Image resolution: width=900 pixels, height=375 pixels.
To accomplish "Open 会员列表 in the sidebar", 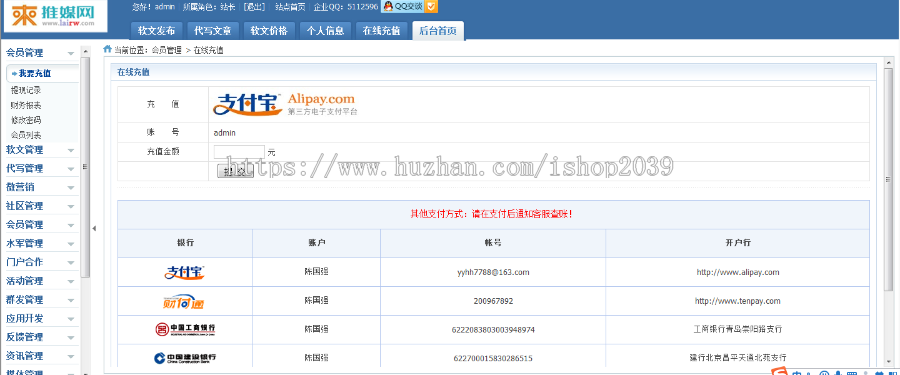I will coord(26,135).
